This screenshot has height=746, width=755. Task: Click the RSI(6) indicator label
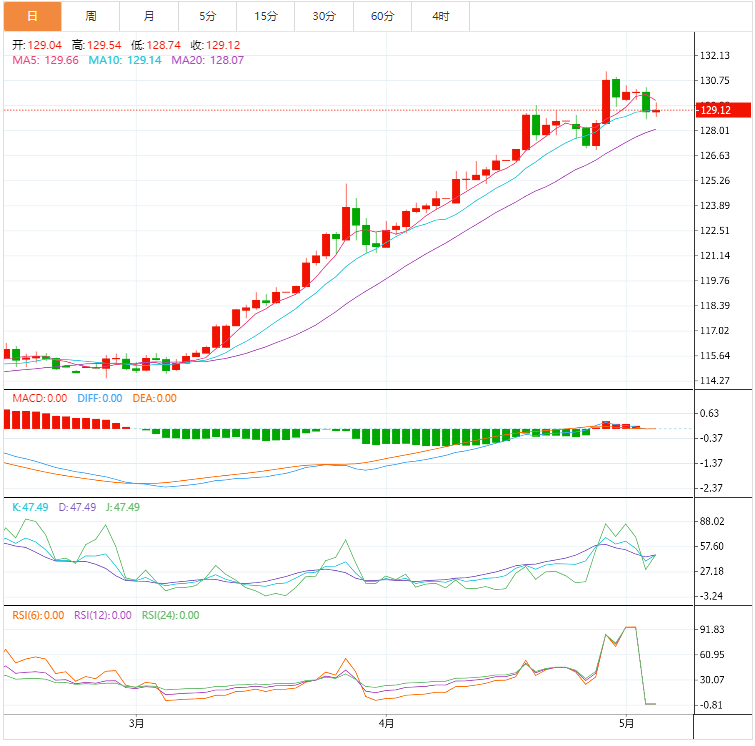[x=38, y=615]
